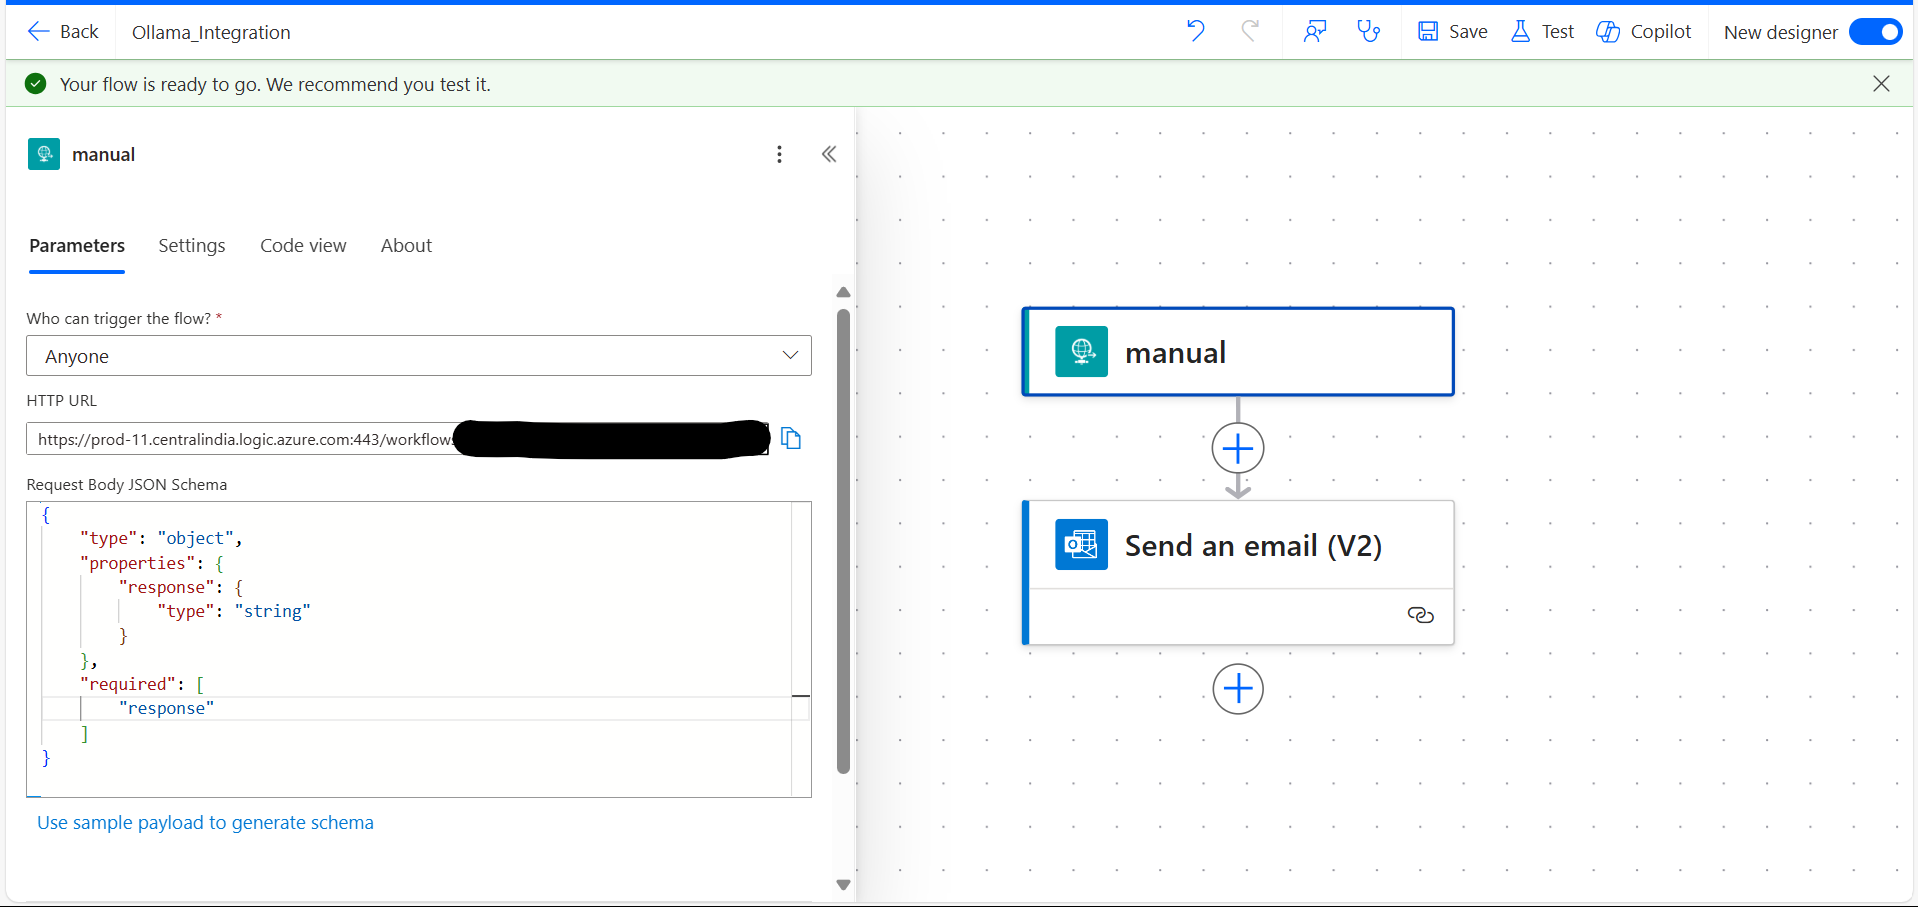Dismiss the flow ready notification banner
The height and width of the screenshot is (907, 1918).
(x=1881, y=84)
